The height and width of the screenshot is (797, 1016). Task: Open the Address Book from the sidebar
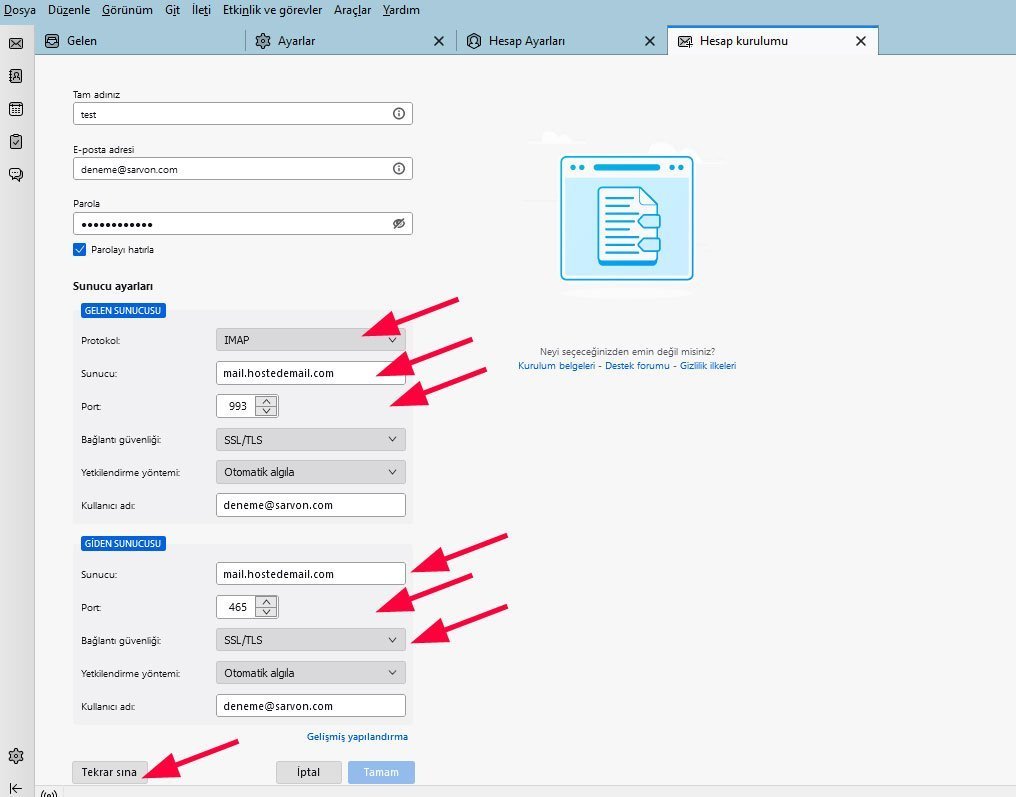15,76
